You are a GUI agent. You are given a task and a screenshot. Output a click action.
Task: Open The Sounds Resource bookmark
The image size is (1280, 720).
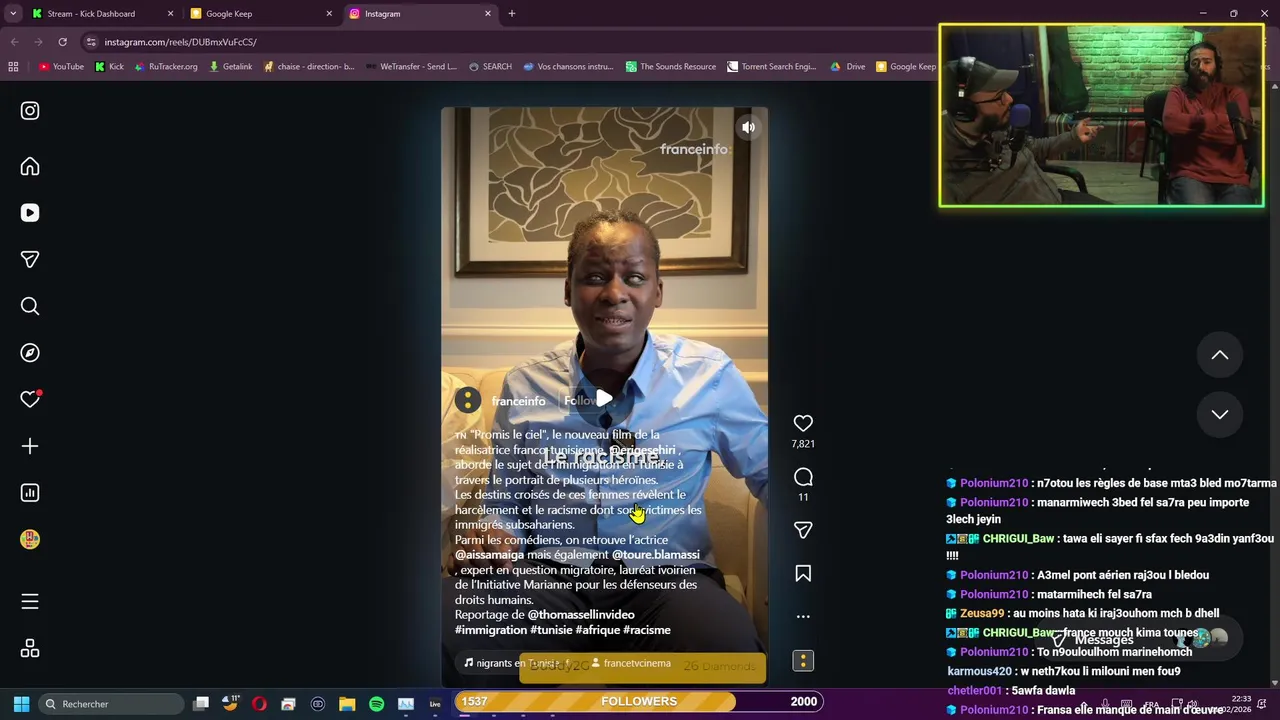coord(671,67)
